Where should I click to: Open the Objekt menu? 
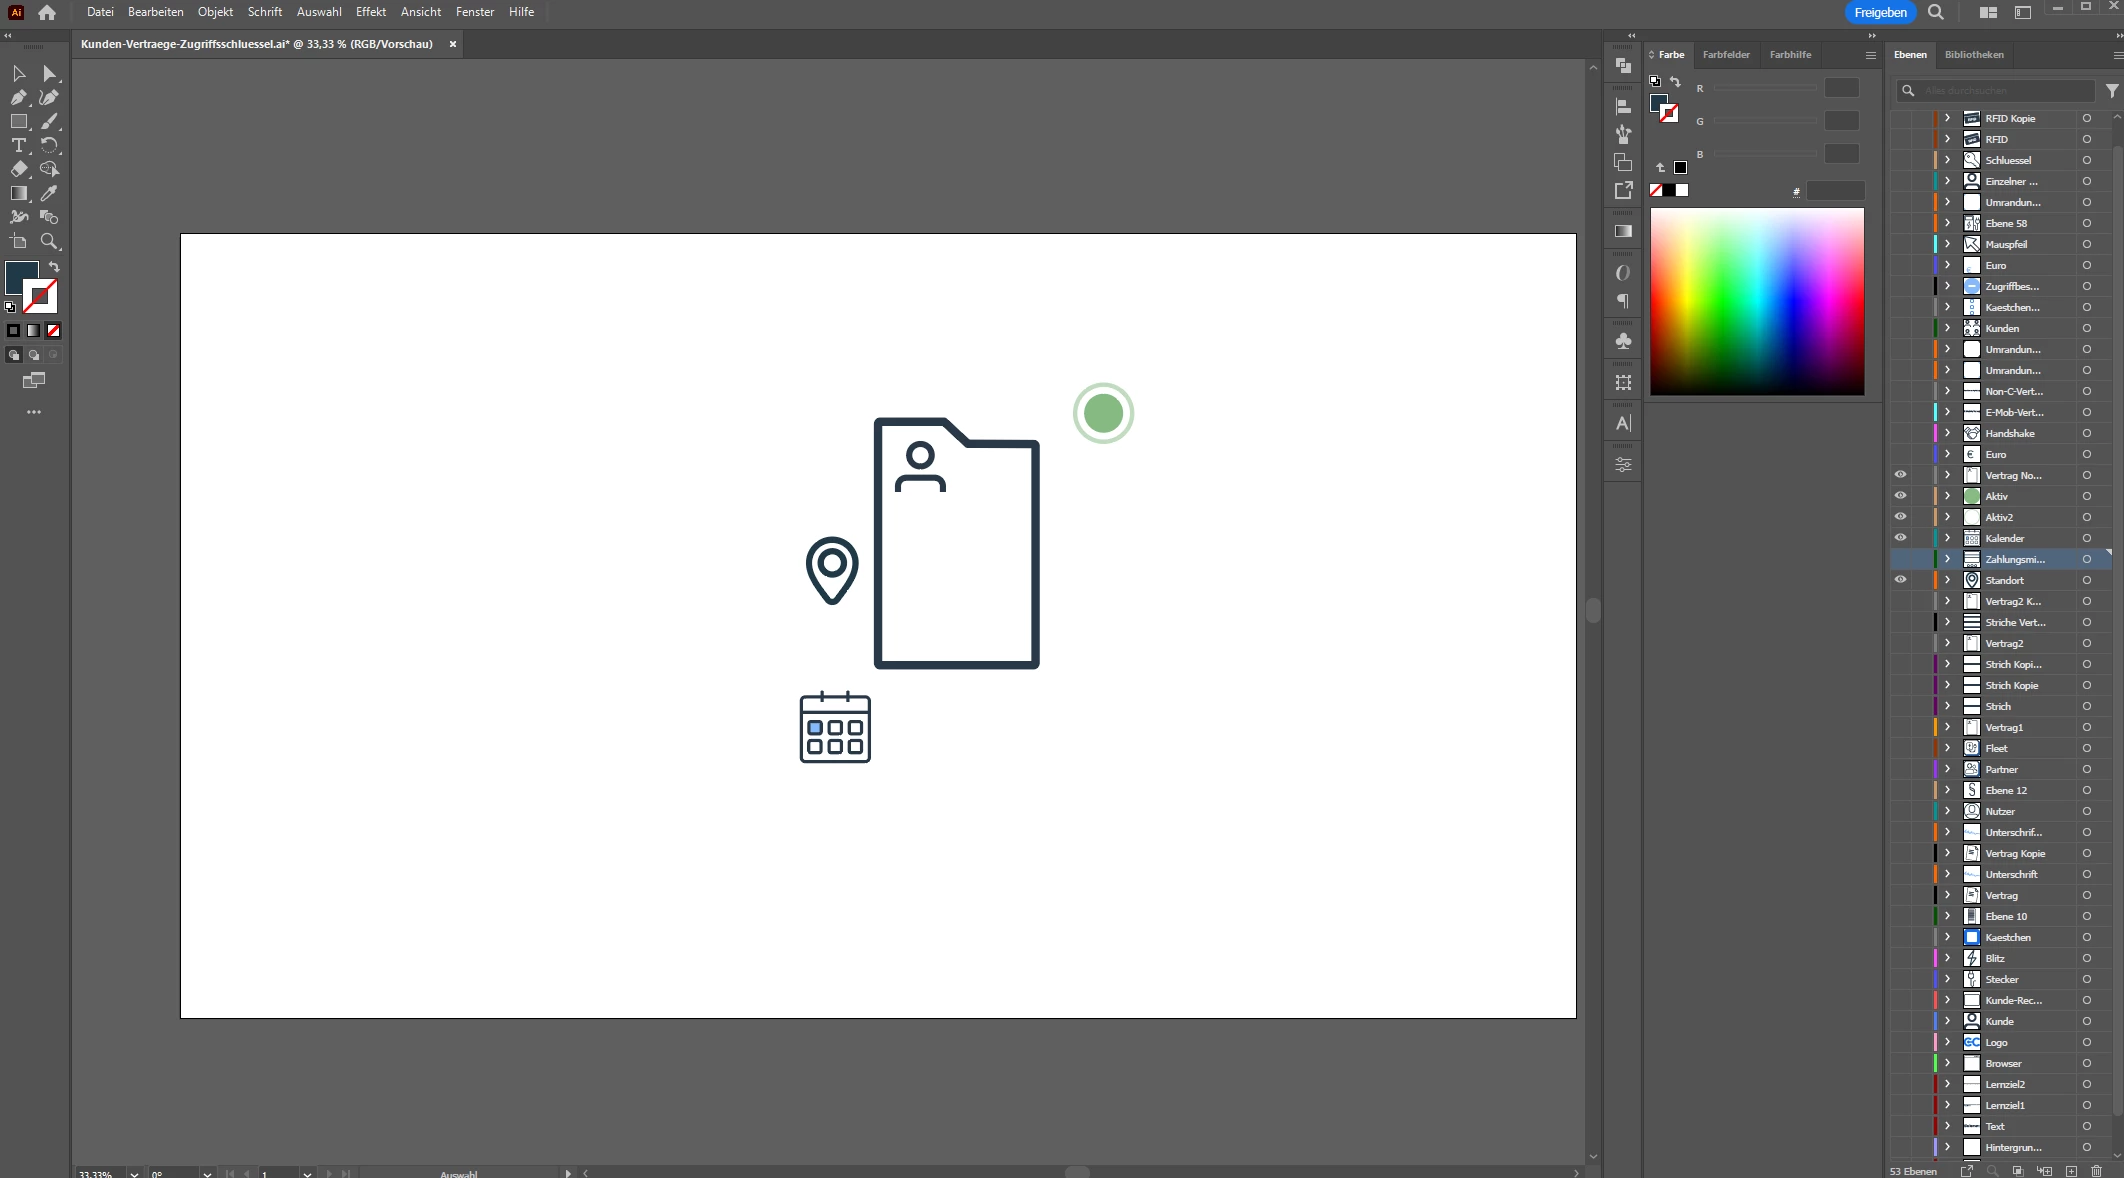215,12
